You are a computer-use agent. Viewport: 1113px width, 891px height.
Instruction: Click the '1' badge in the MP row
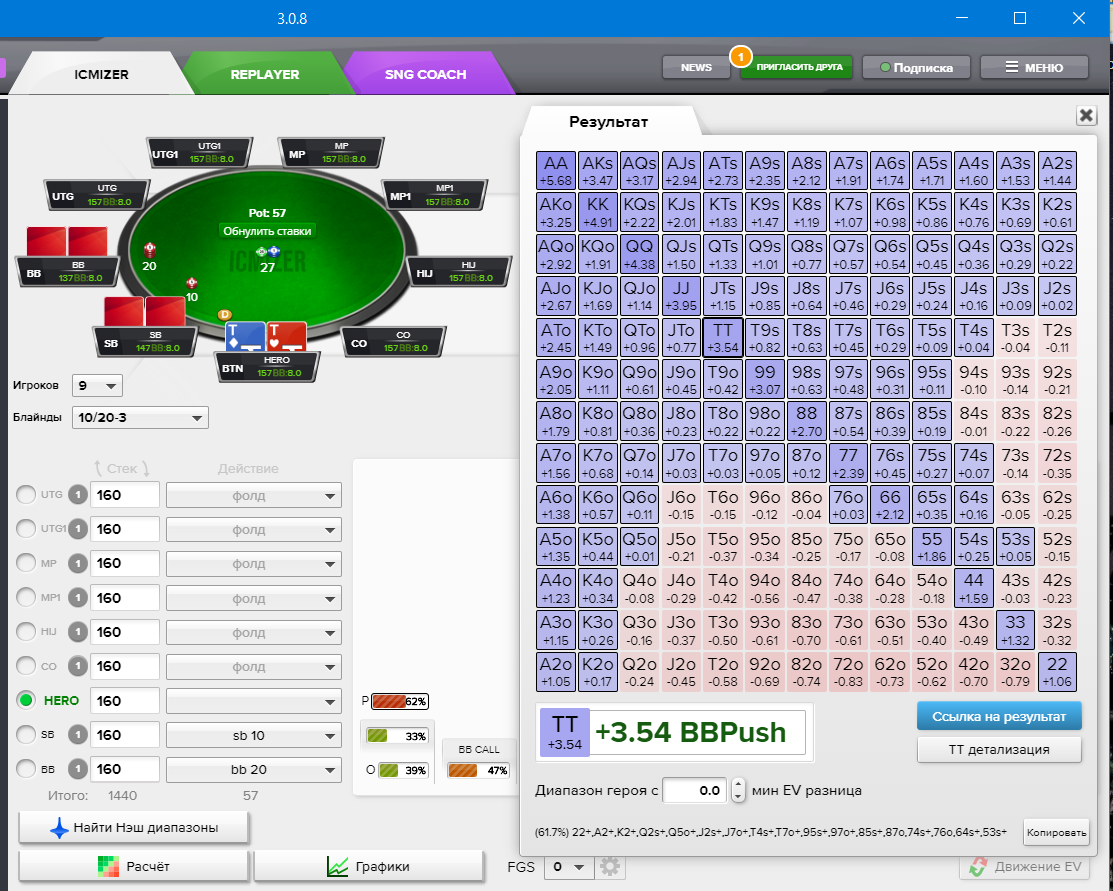tap(78, 564)
